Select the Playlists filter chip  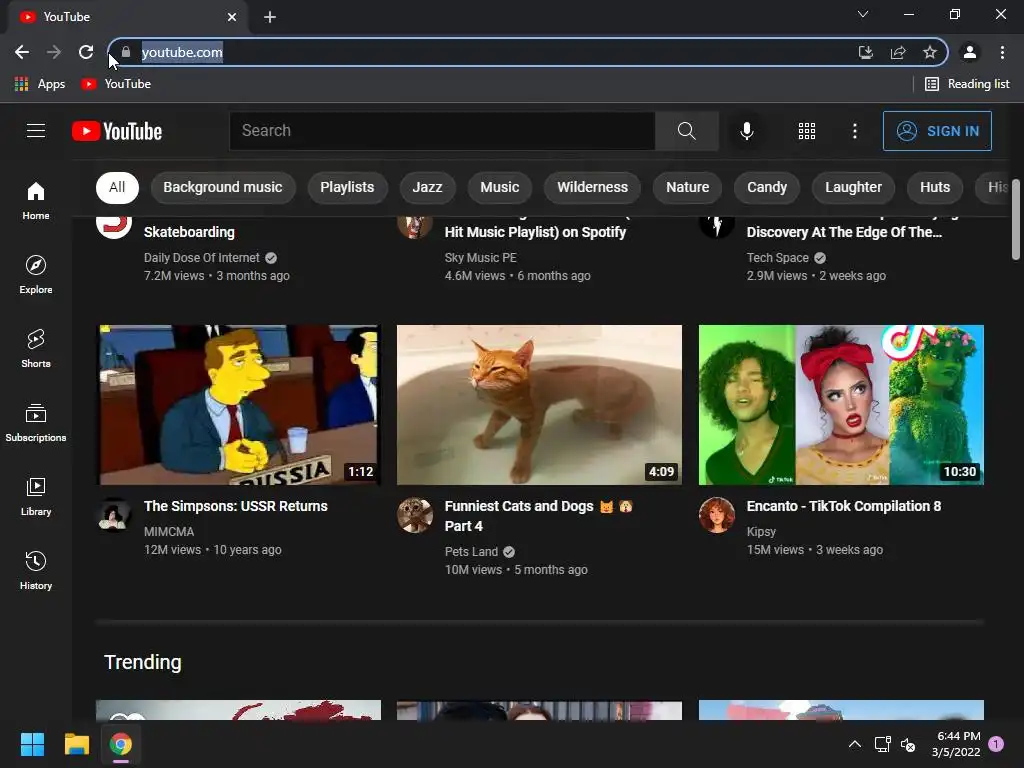pyautogui.click(x=347, y=187)
